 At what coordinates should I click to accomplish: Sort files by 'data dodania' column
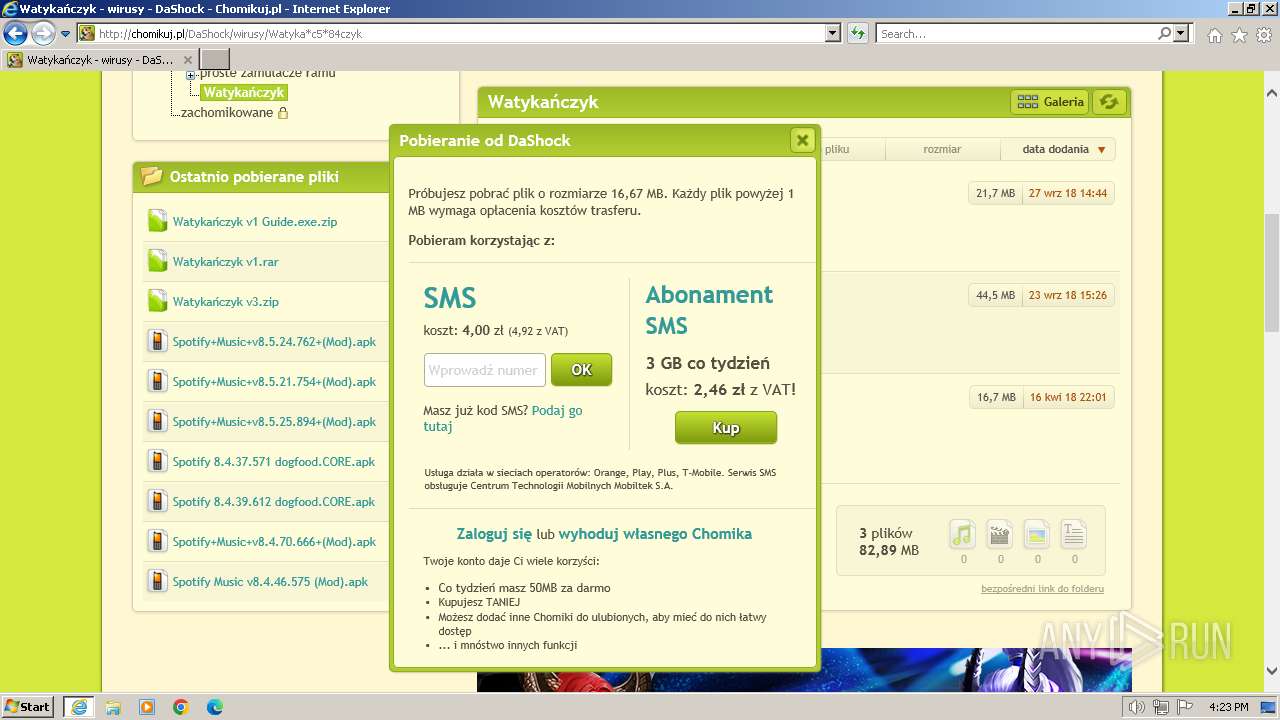point(1058,149)
